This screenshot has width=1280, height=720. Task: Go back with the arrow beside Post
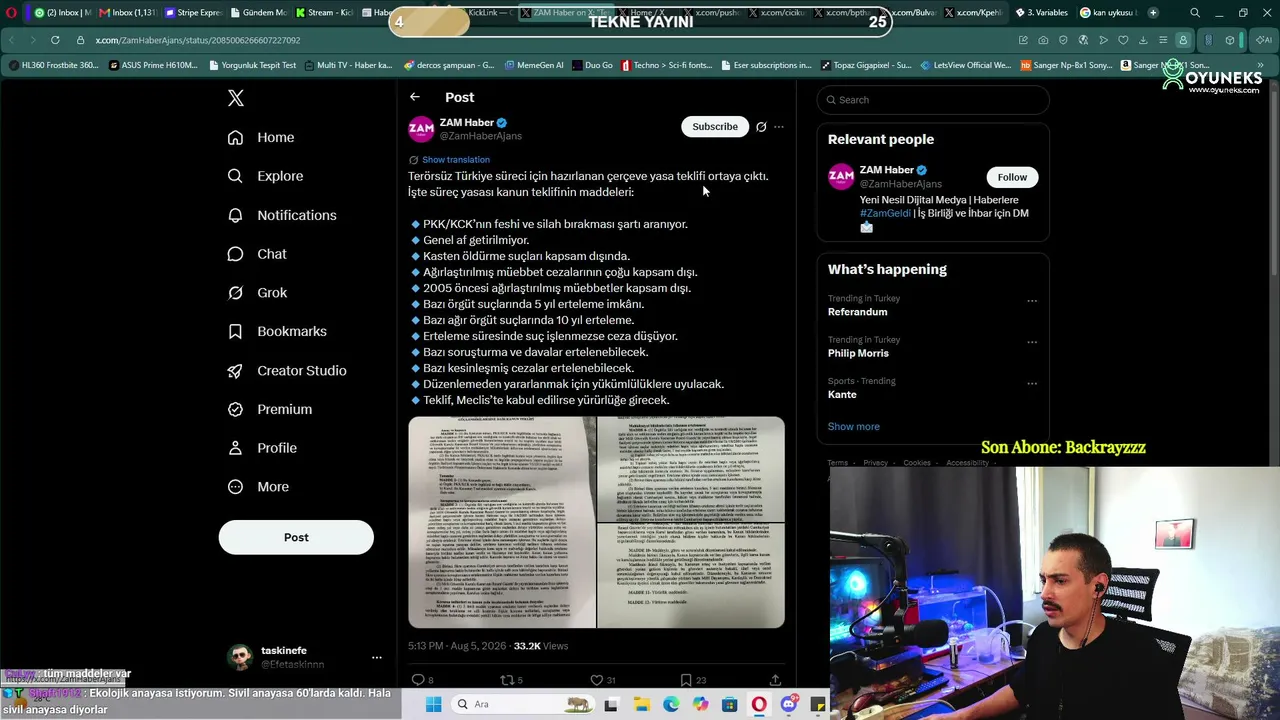[x=415, y=97]
